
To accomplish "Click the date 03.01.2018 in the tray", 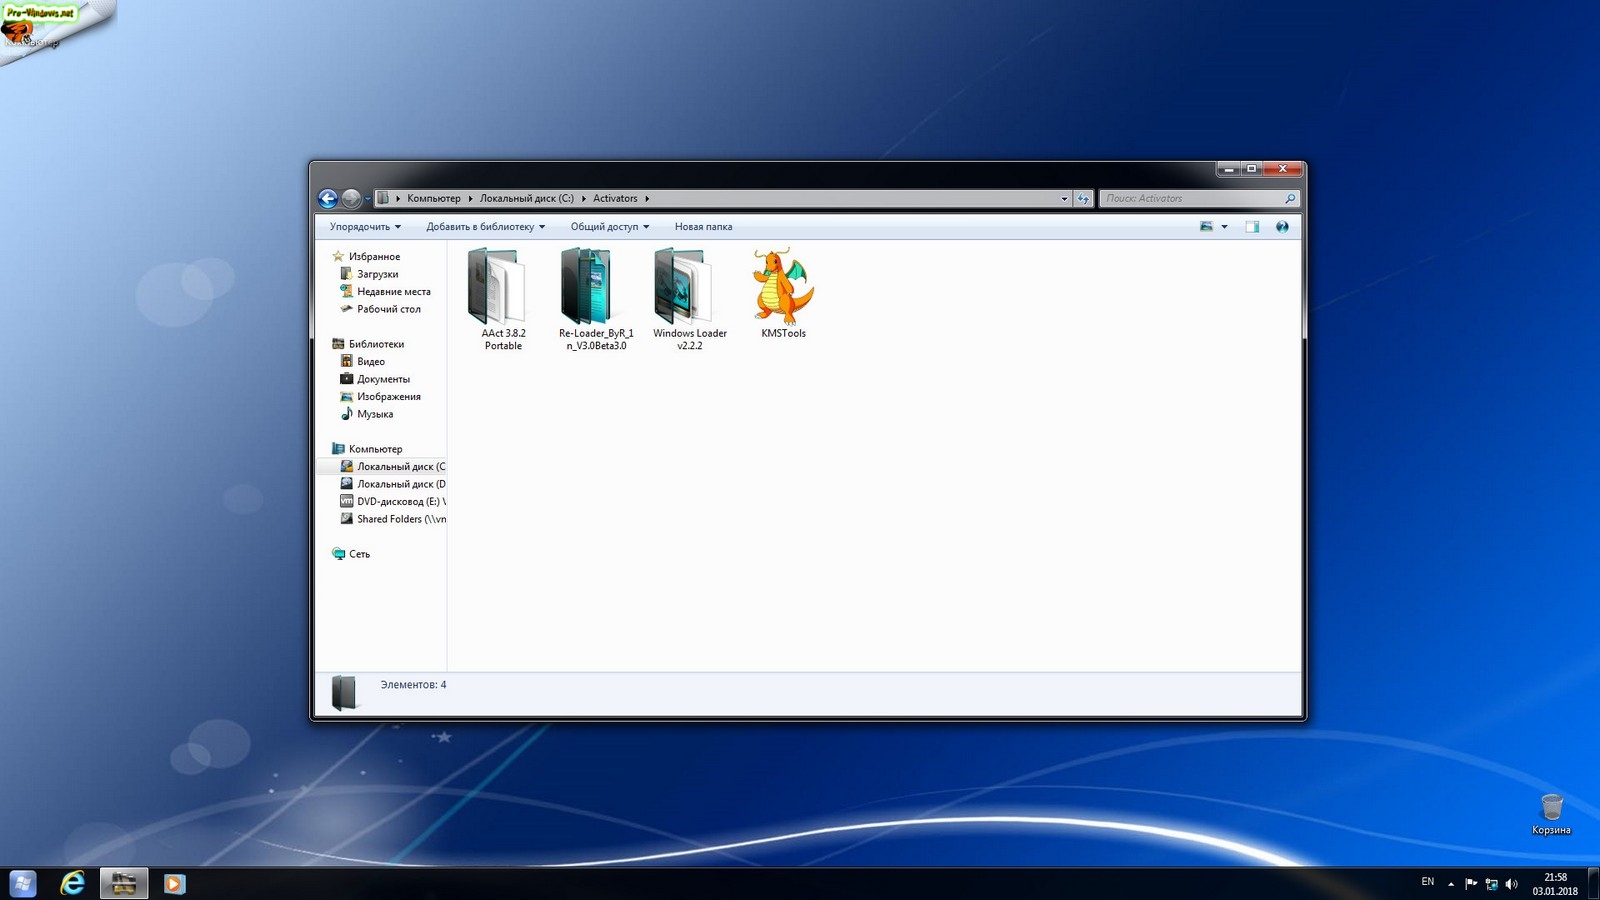I will point(1555,891).
